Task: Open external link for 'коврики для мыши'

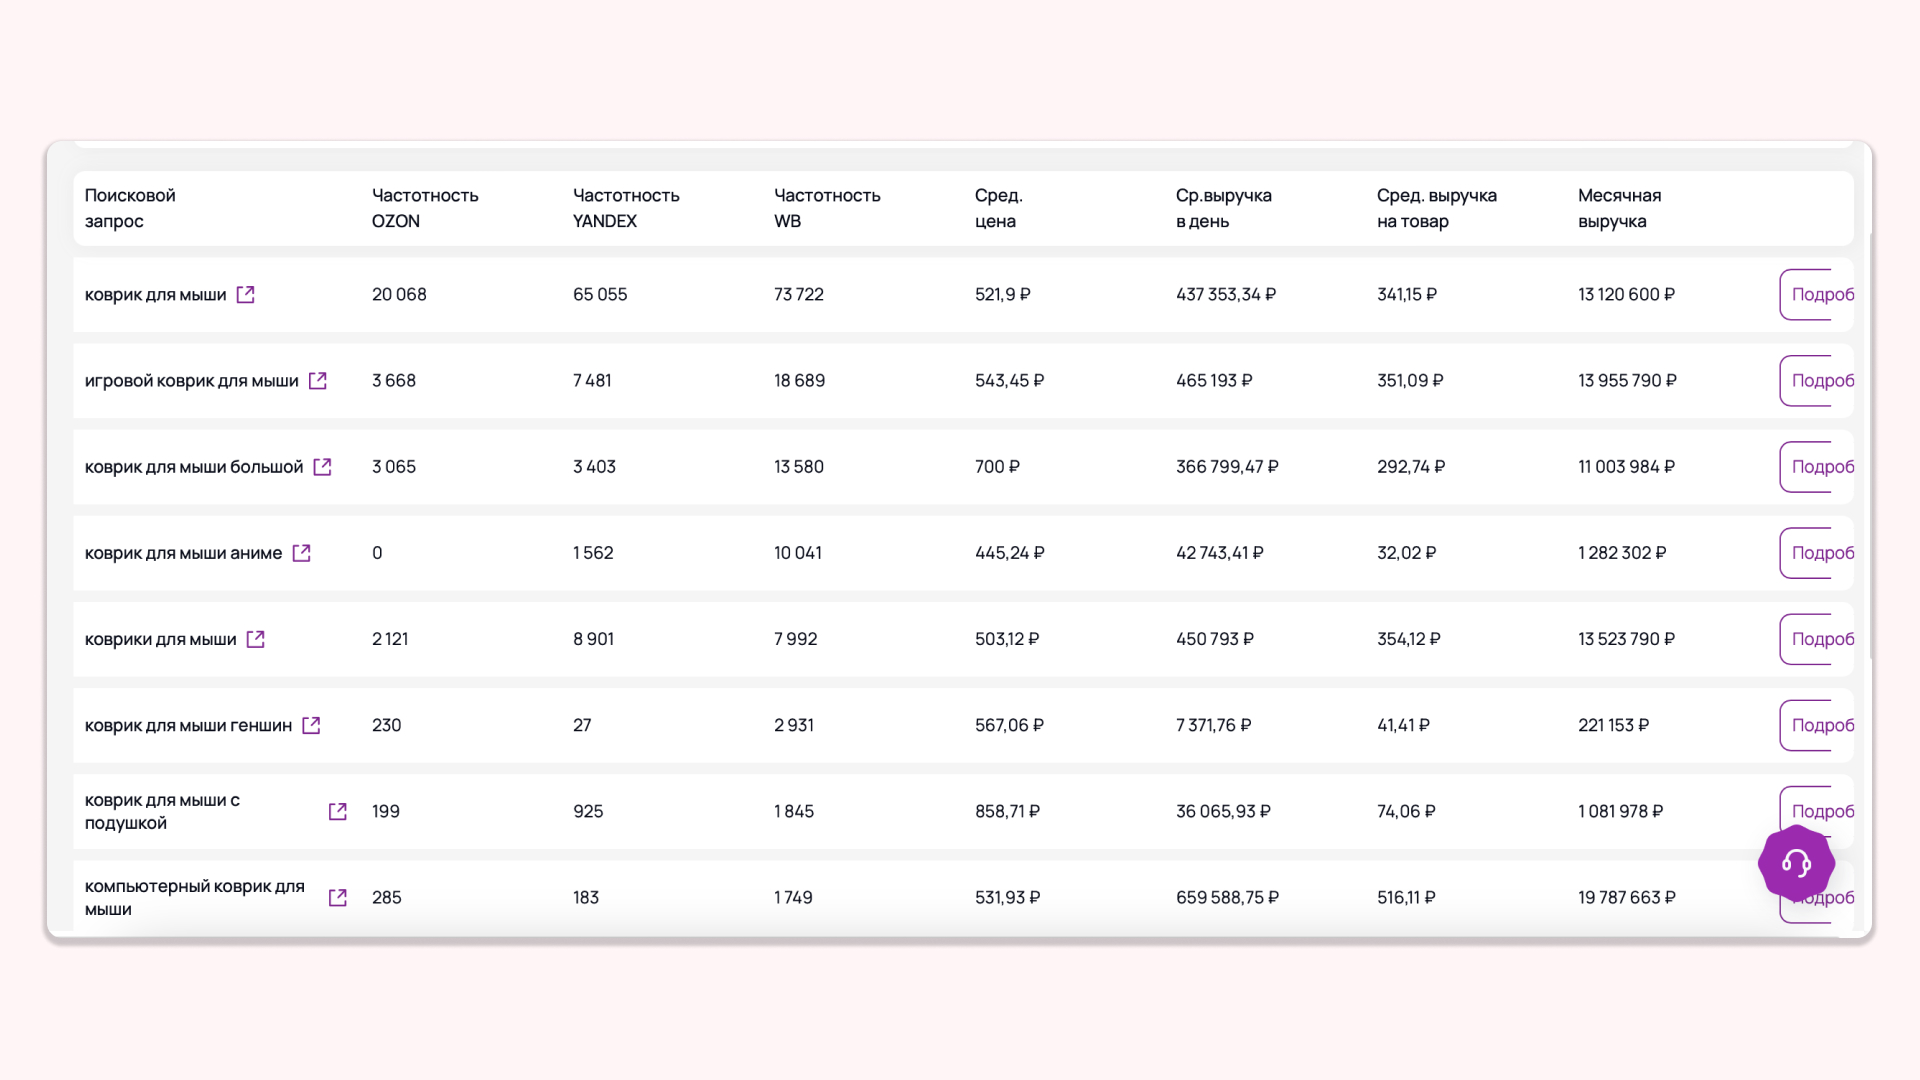Action: click(x=255, y=638)
